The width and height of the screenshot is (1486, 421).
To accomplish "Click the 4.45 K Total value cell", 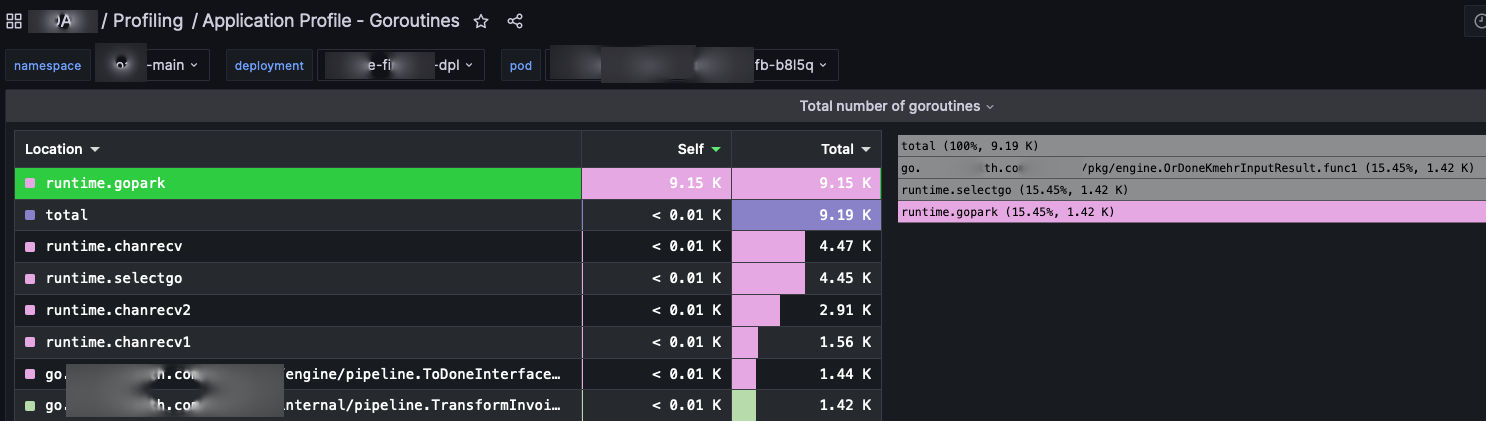I will (807, 279).
